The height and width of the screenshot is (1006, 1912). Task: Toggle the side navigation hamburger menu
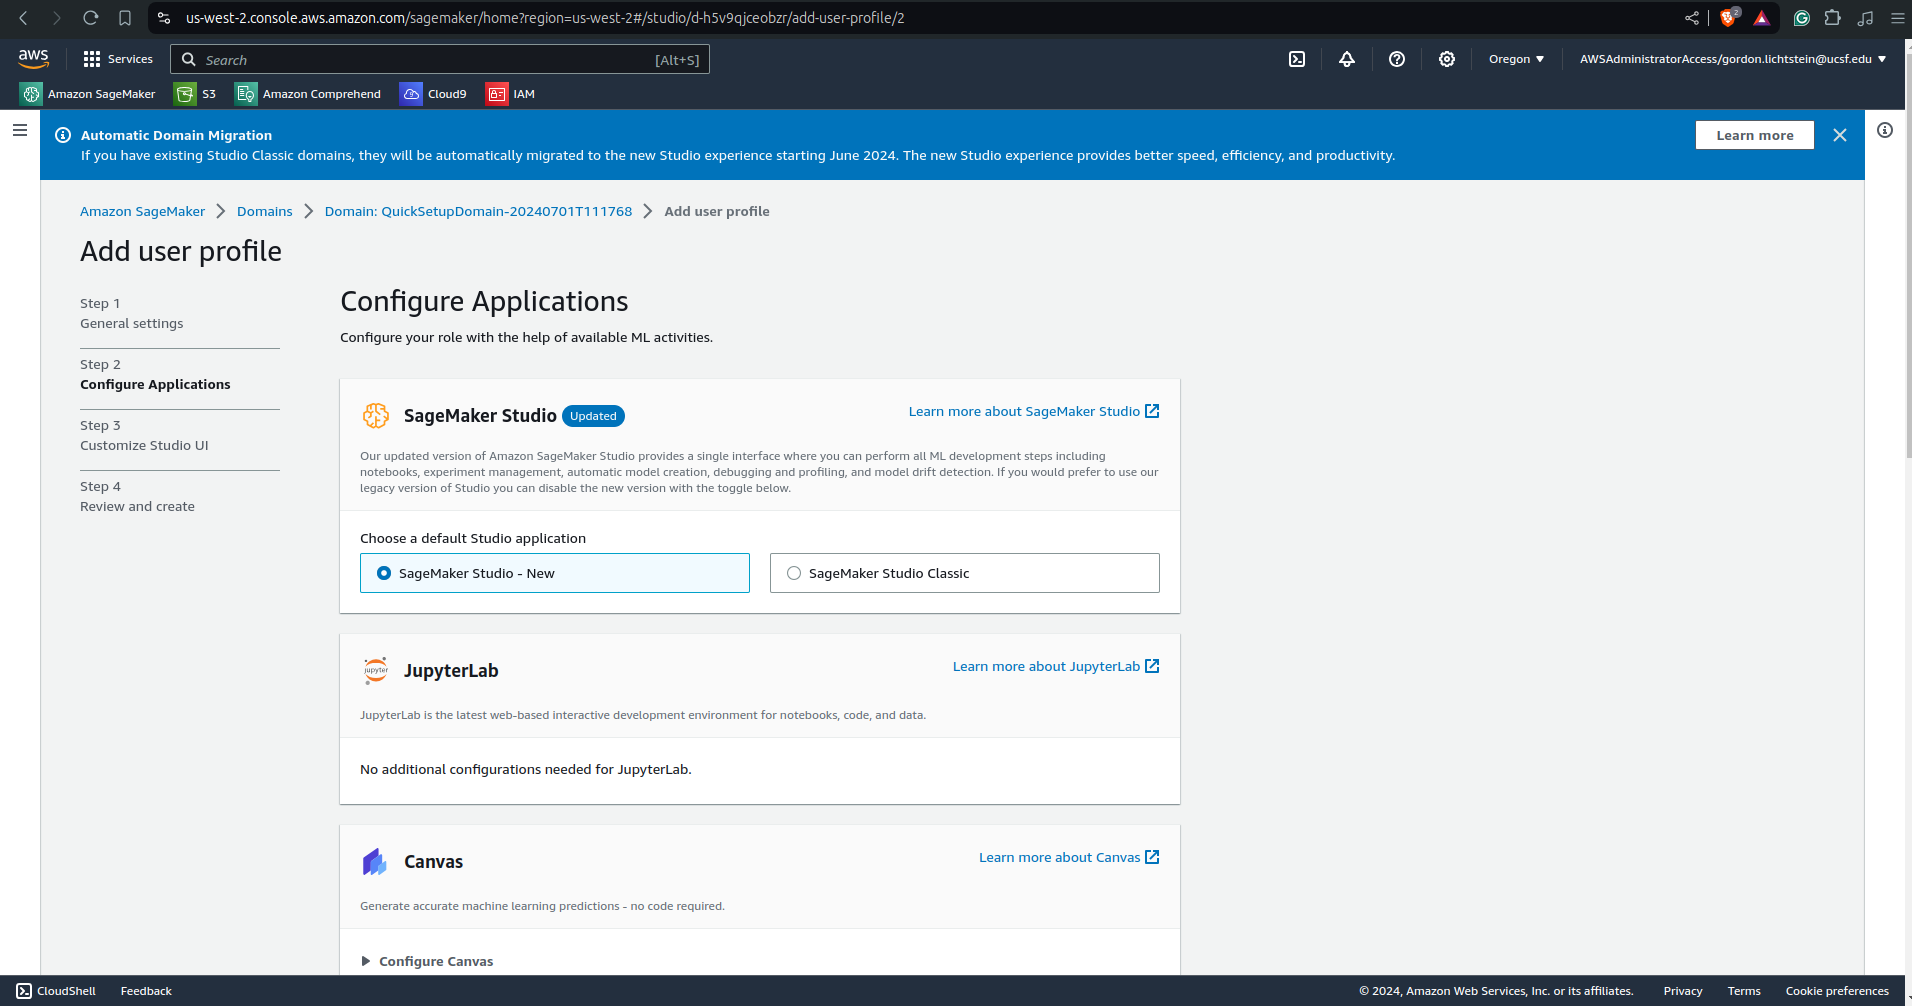pyautogui.click(x=20, y=130)
